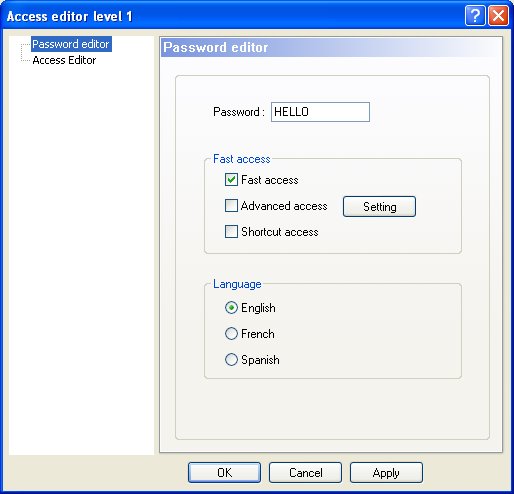Screen dimensions: 514x494
Task: Select the English language radio button
Action: click(x=231, y=308)
